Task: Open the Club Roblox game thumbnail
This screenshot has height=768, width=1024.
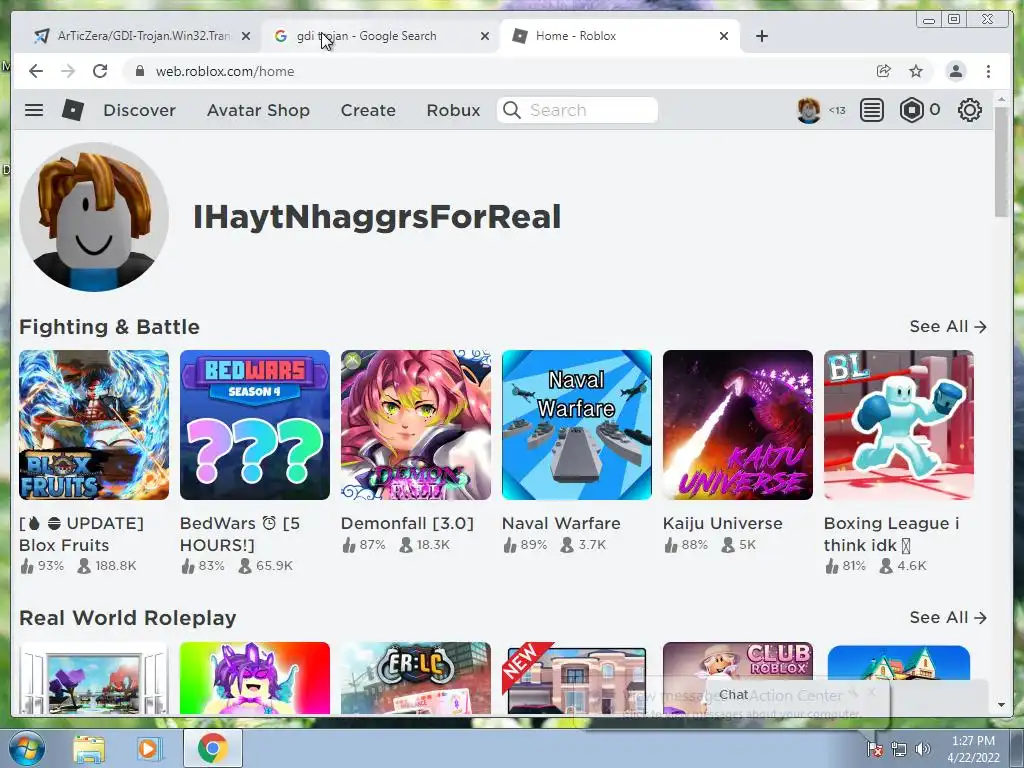Action: (x=737, y=678)
